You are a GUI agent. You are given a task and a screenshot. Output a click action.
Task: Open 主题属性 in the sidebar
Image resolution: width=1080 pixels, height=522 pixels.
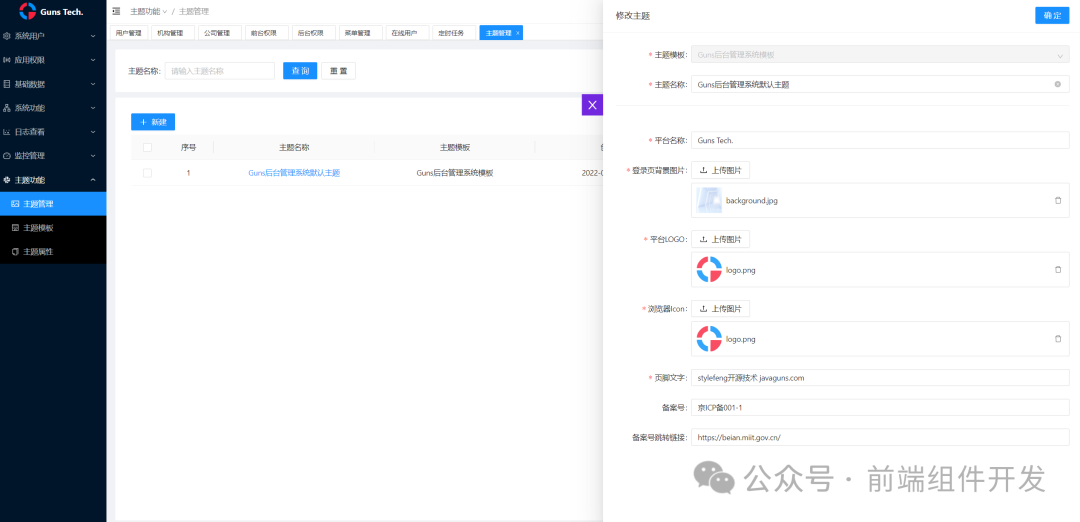(38, 252)
